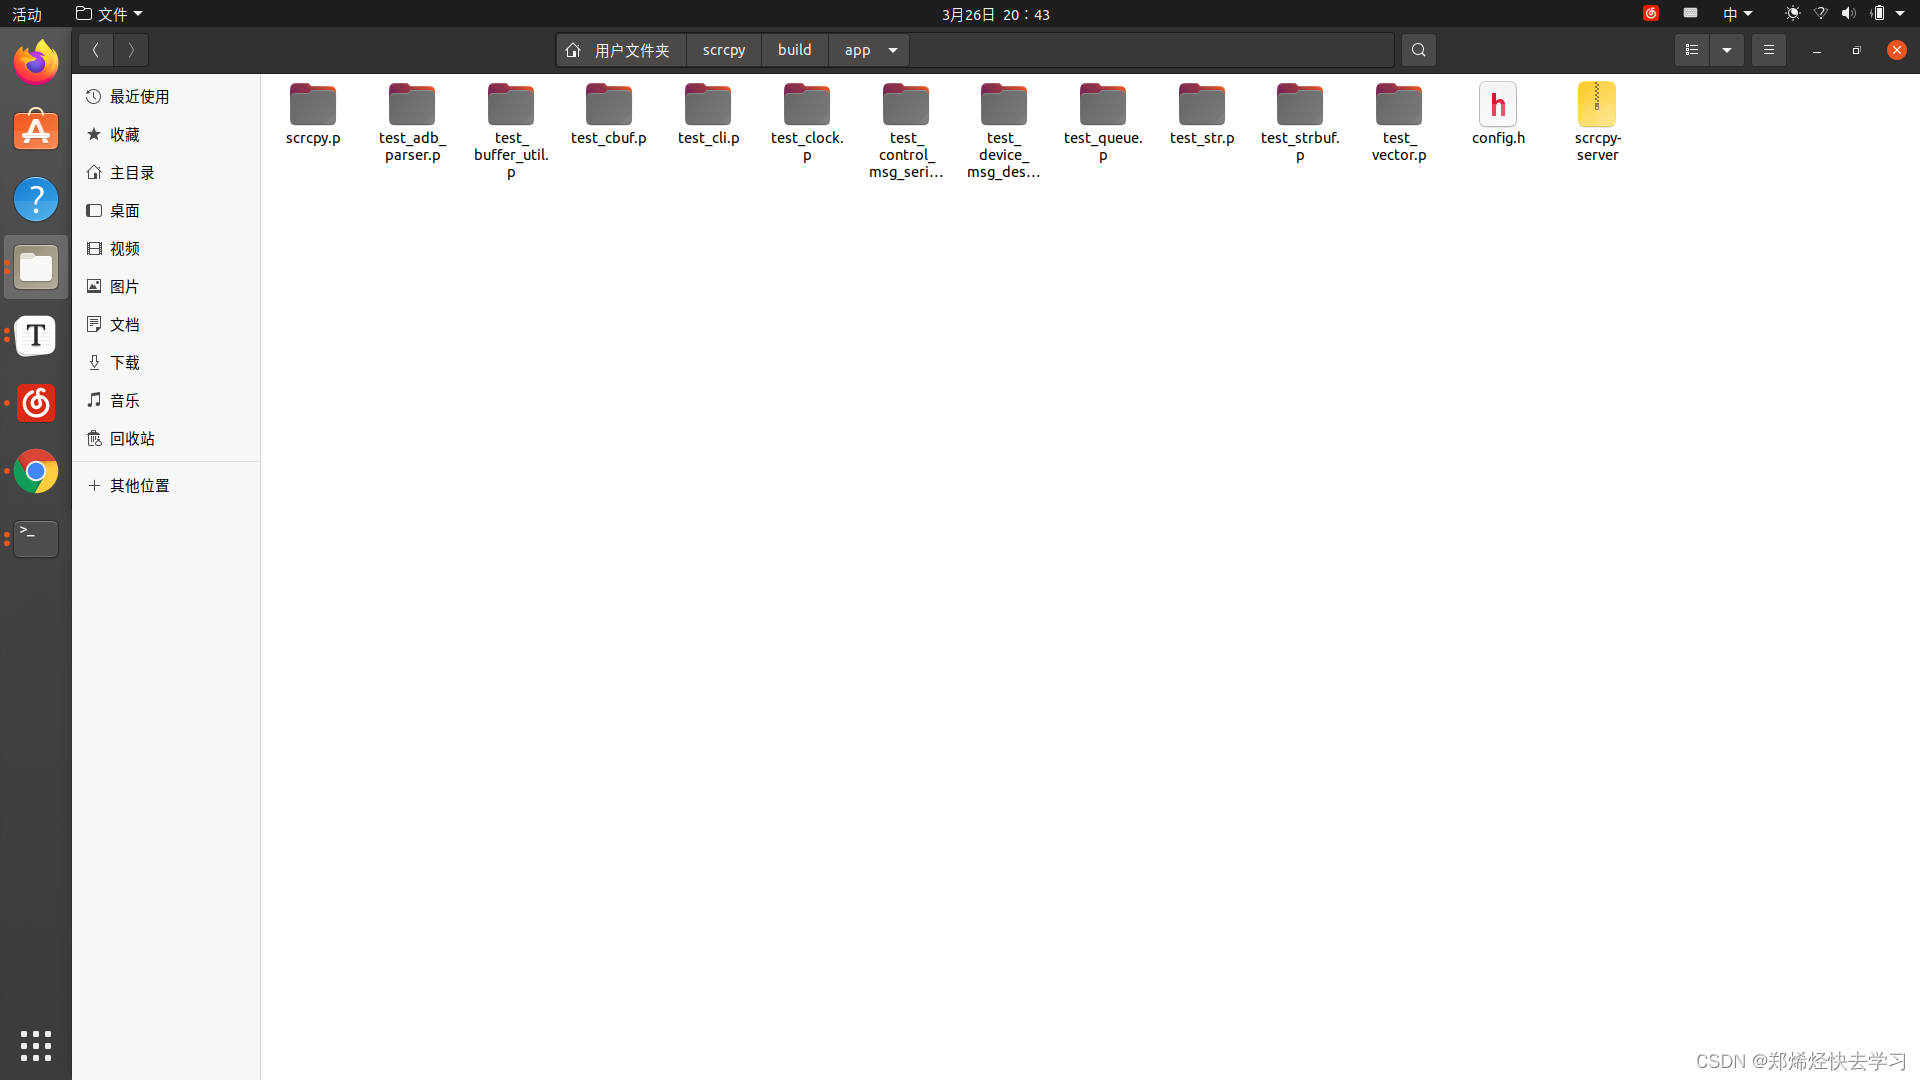Image resolution: width=1920 pixels, height=1080 pixels.
Task: Open the test_device_msg_des… folder
Action: click(1004, 131)
